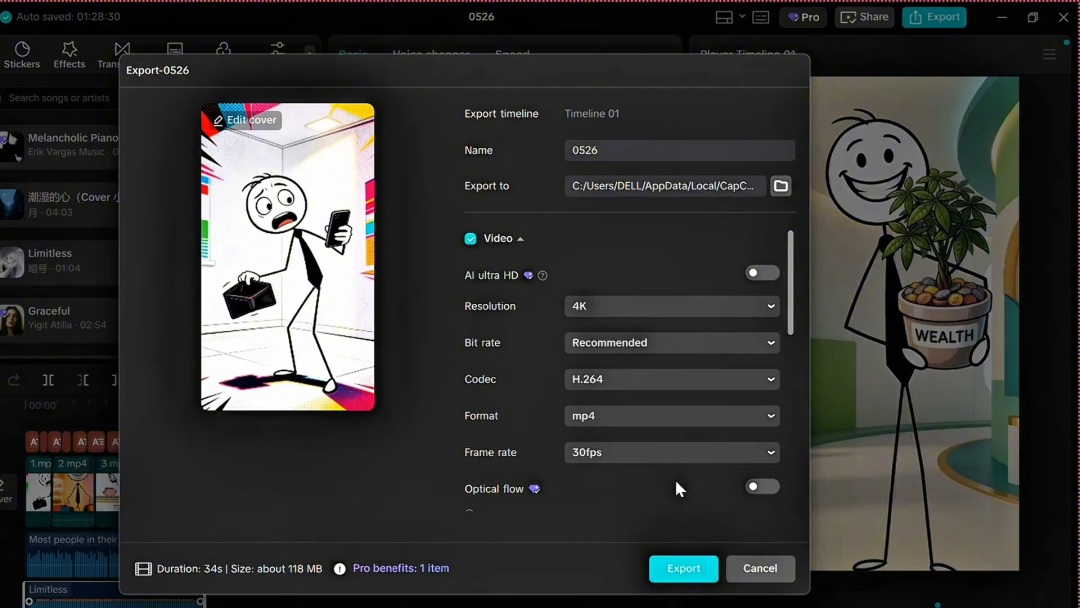Click the delete left icon in timeline toolbar

(83, 380)
